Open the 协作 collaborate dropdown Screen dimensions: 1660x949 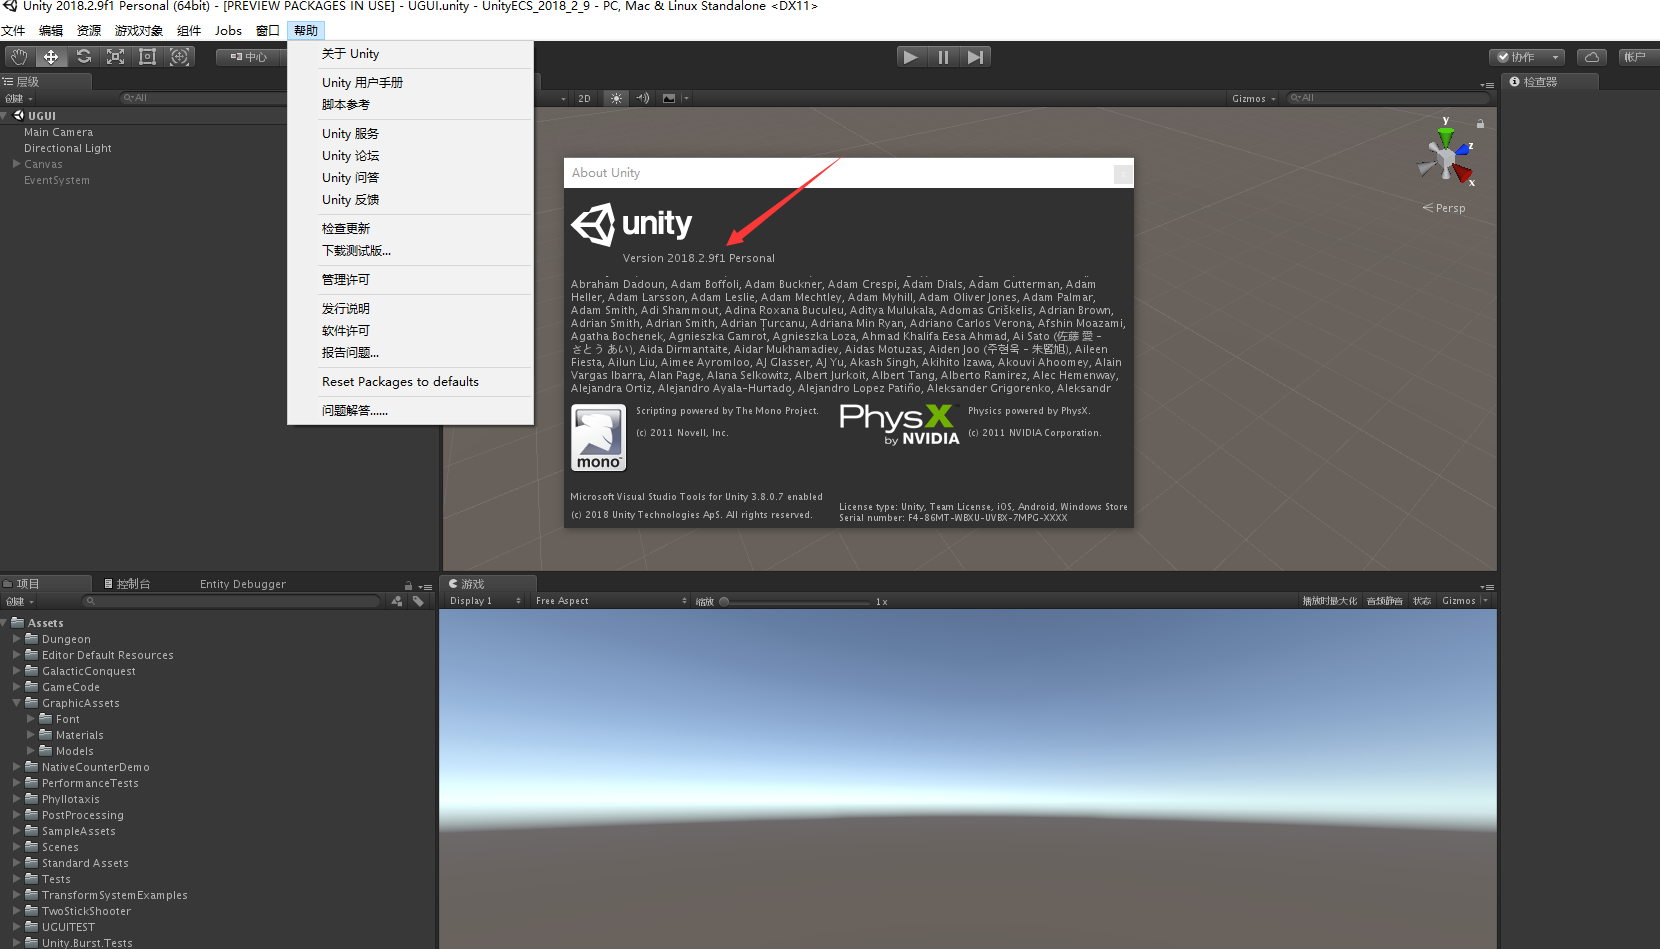click(1526, 57)
